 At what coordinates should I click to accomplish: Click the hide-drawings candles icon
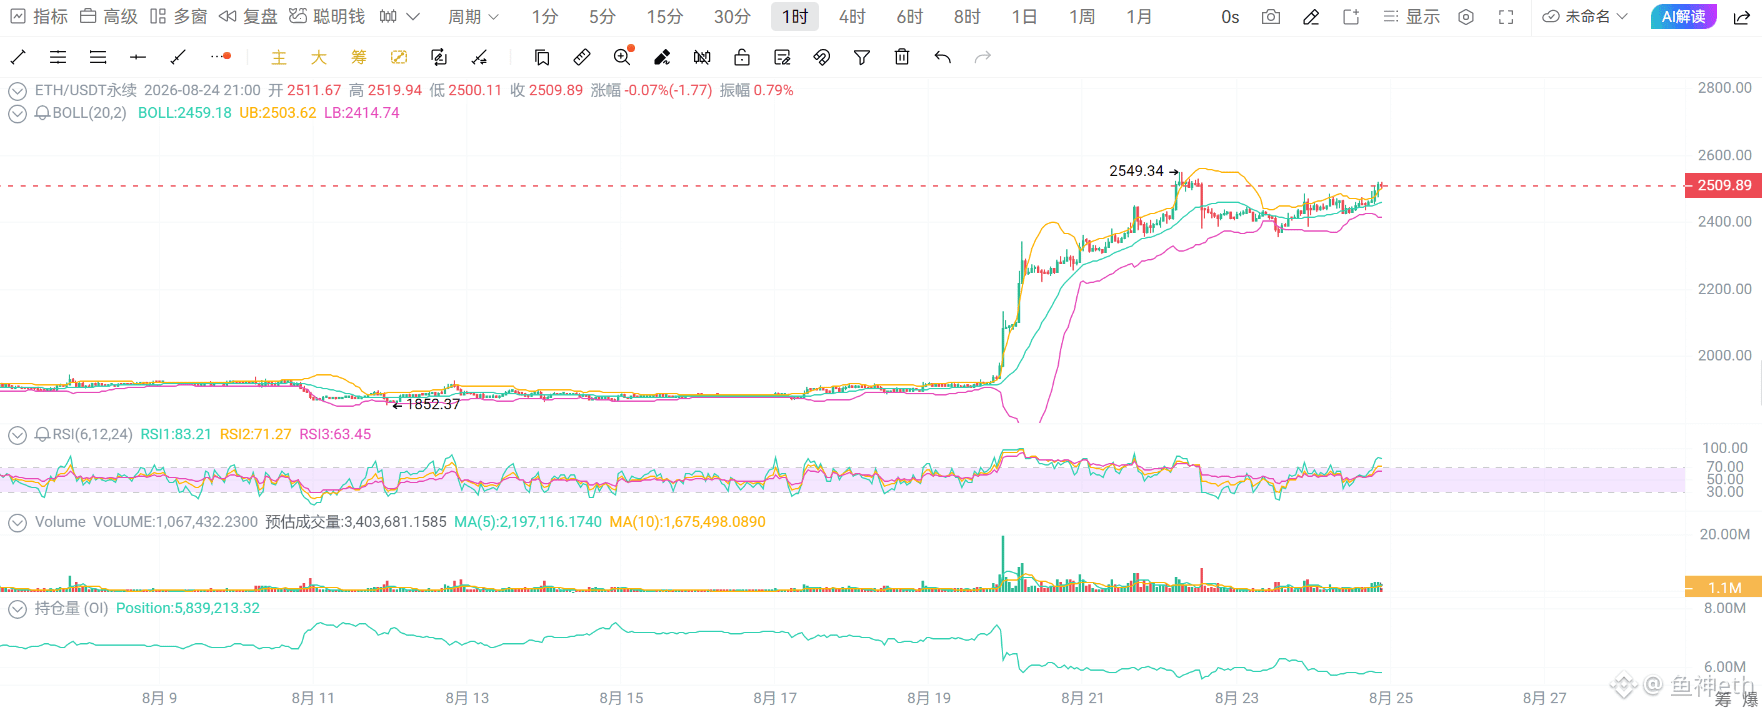(702, 57)
